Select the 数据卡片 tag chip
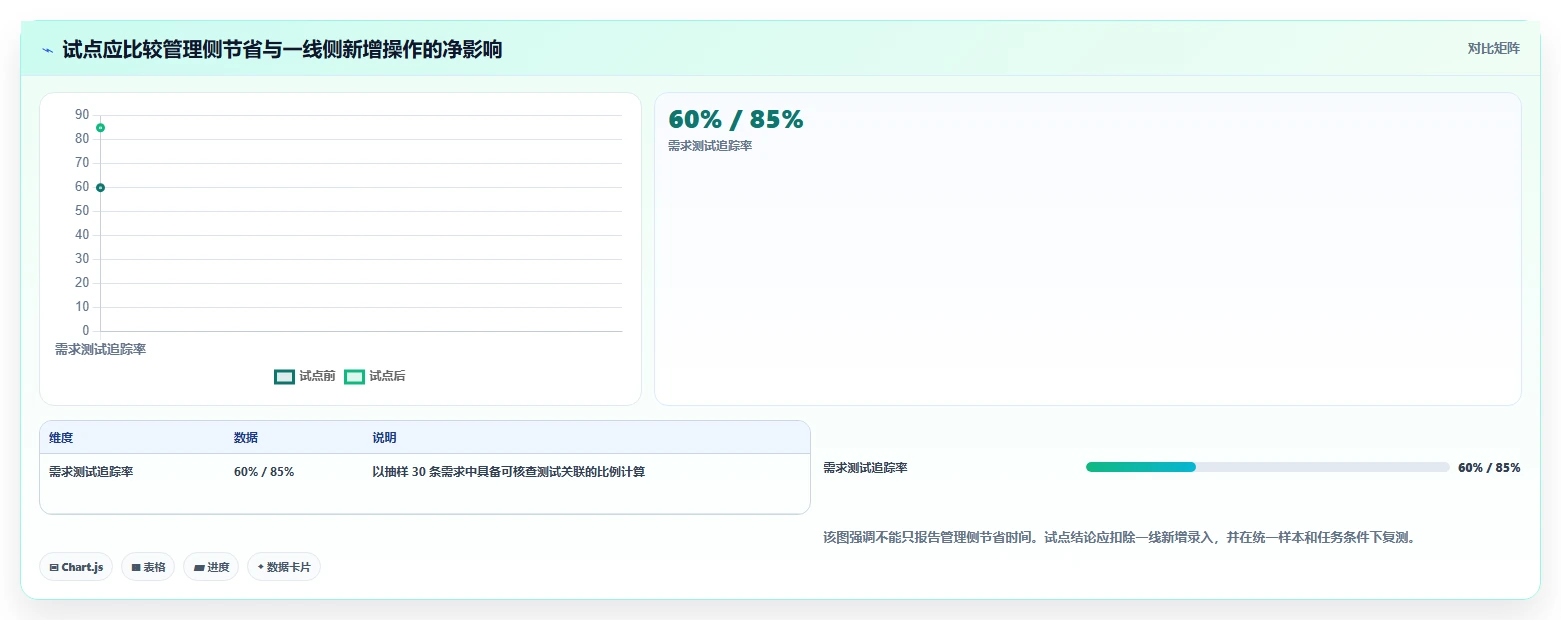Viewport: 1561px width, 620px height. click(284, 567)
